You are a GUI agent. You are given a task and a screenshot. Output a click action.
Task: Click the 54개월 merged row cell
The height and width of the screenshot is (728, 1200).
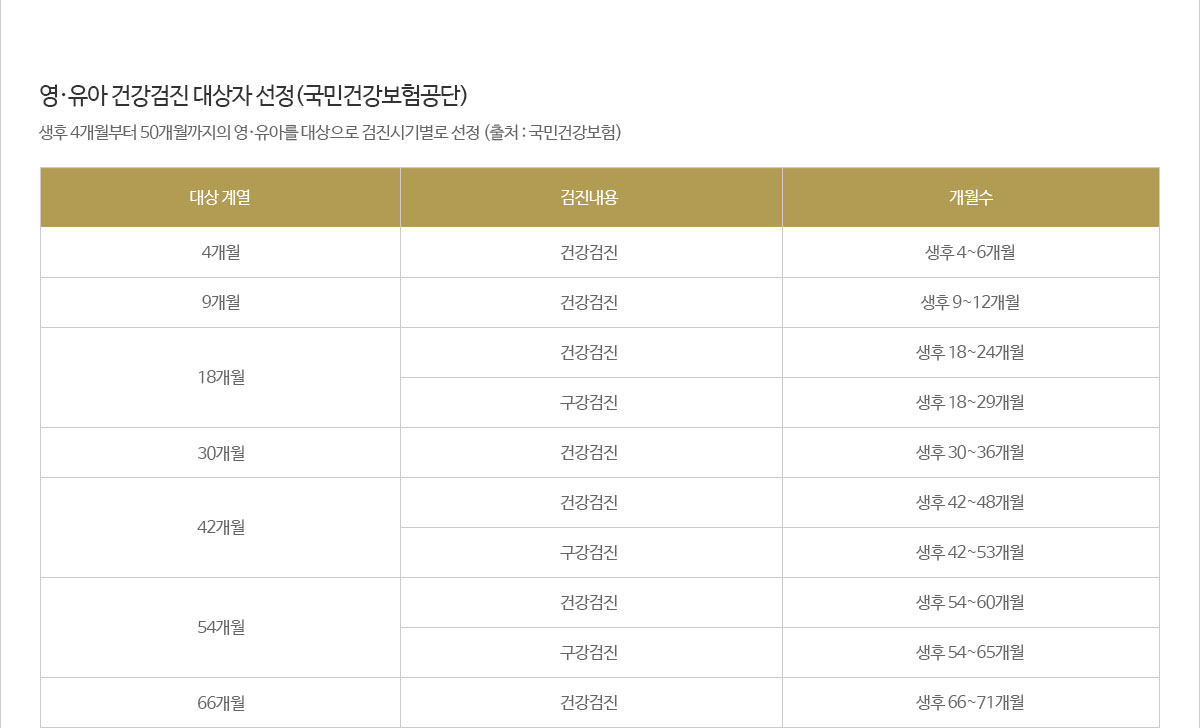(220, 627)
